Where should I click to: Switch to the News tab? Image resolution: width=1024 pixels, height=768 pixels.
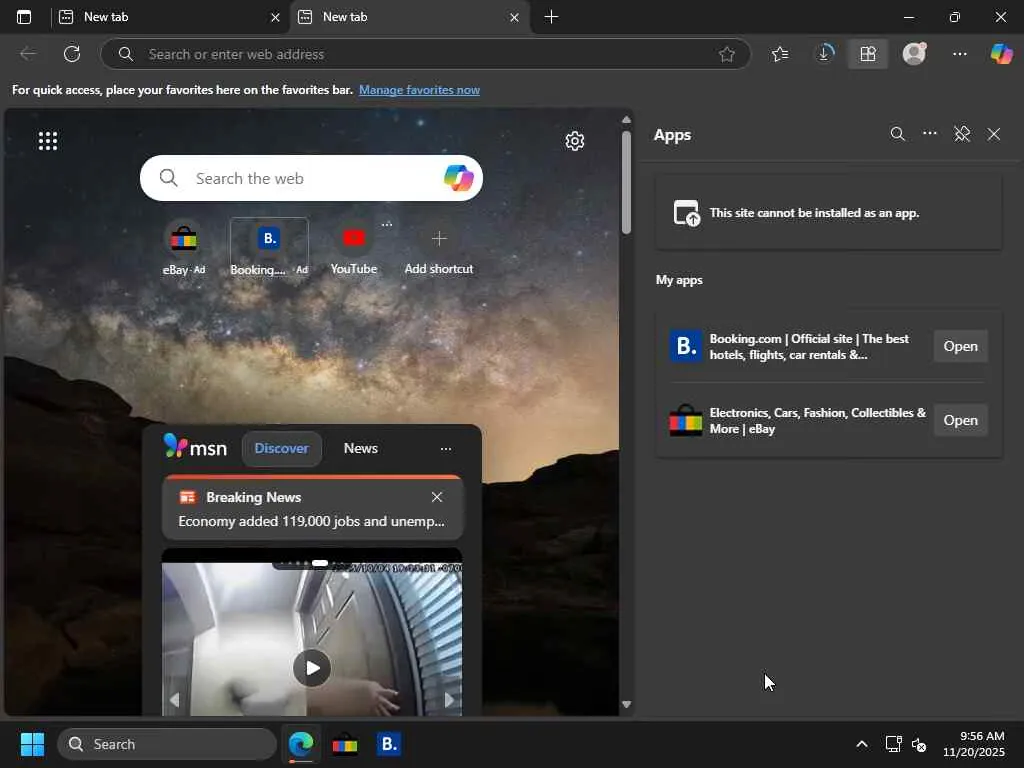[x=360, y=448]
